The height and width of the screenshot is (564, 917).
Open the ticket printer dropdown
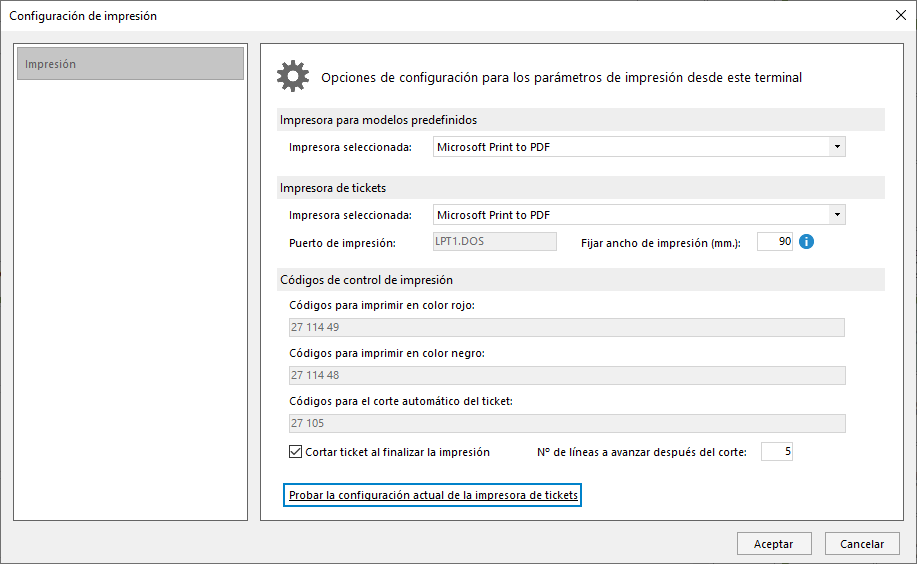pyautogui.click(x=837, y=215)
